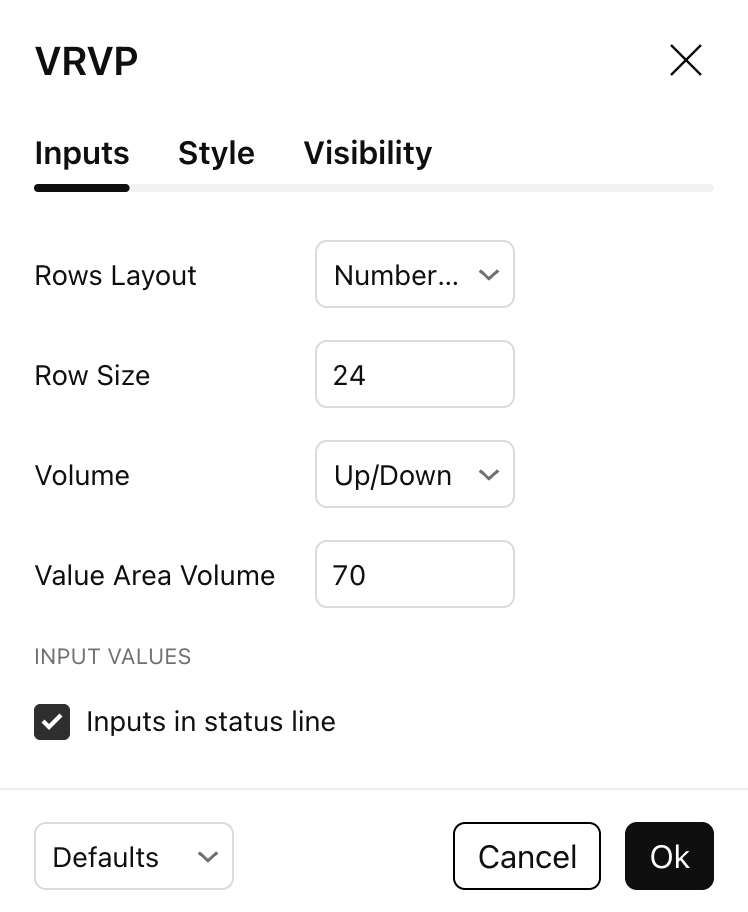Switch to the Inputs tab
The height and width of the screenshot is (912, 748).
click(x=82, y=153)
